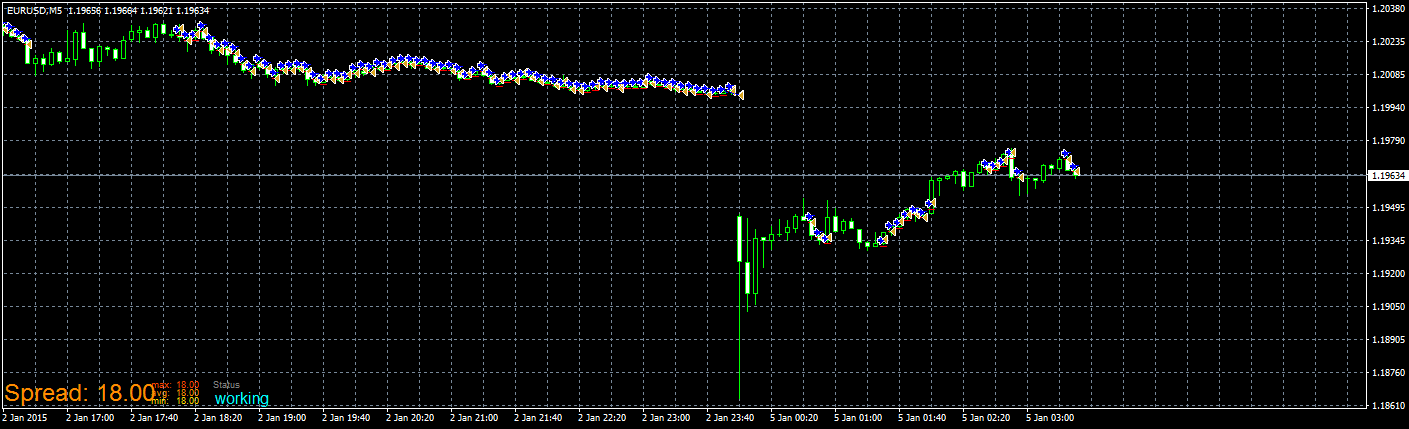The height and width of the screenshot is (429, 1409).
Task: Click the 2 Jan 23:40 time label
Action: pos(730,418)
